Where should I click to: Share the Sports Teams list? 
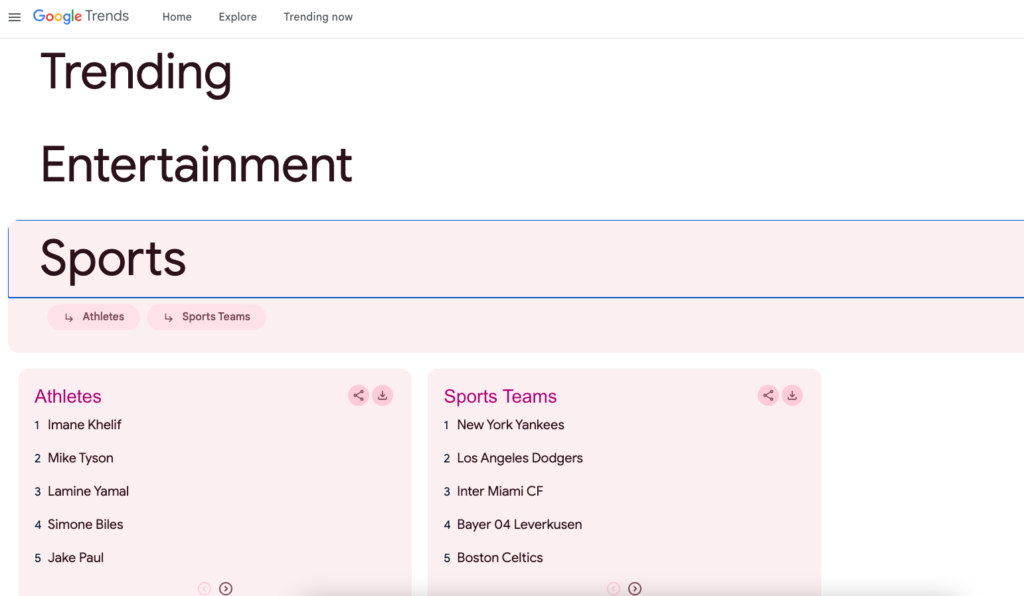coord(768,395)
